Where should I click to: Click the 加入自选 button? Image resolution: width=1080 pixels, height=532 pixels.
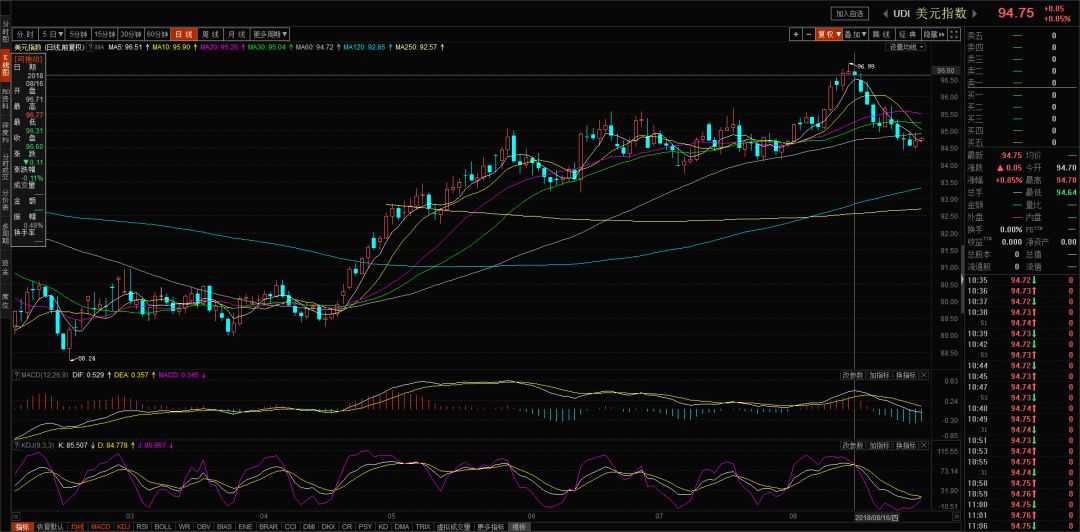pos(849,13)
